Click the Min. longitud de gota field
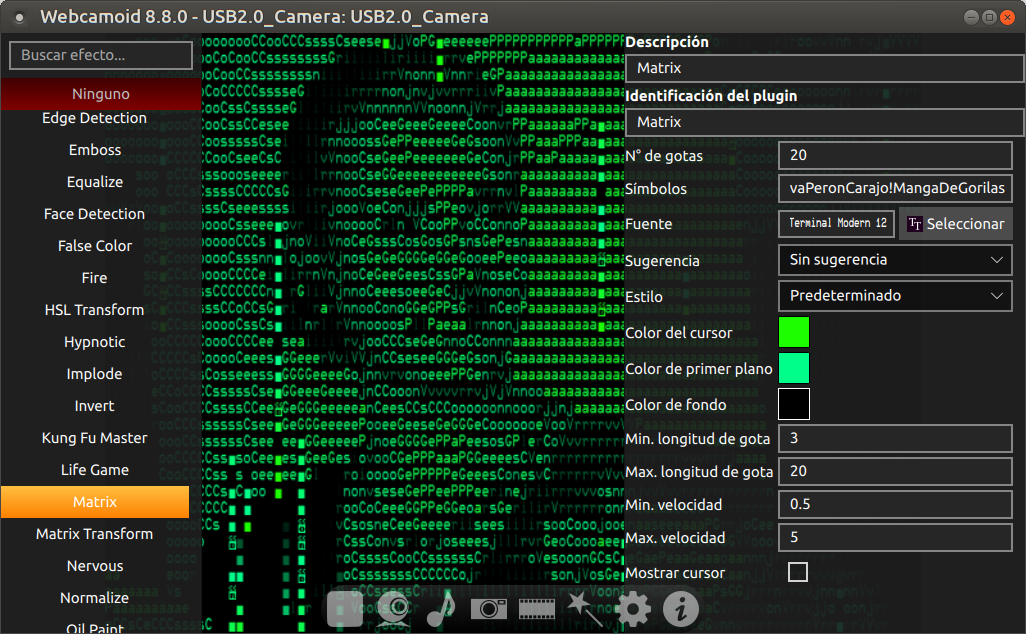 tap(895, 438)
